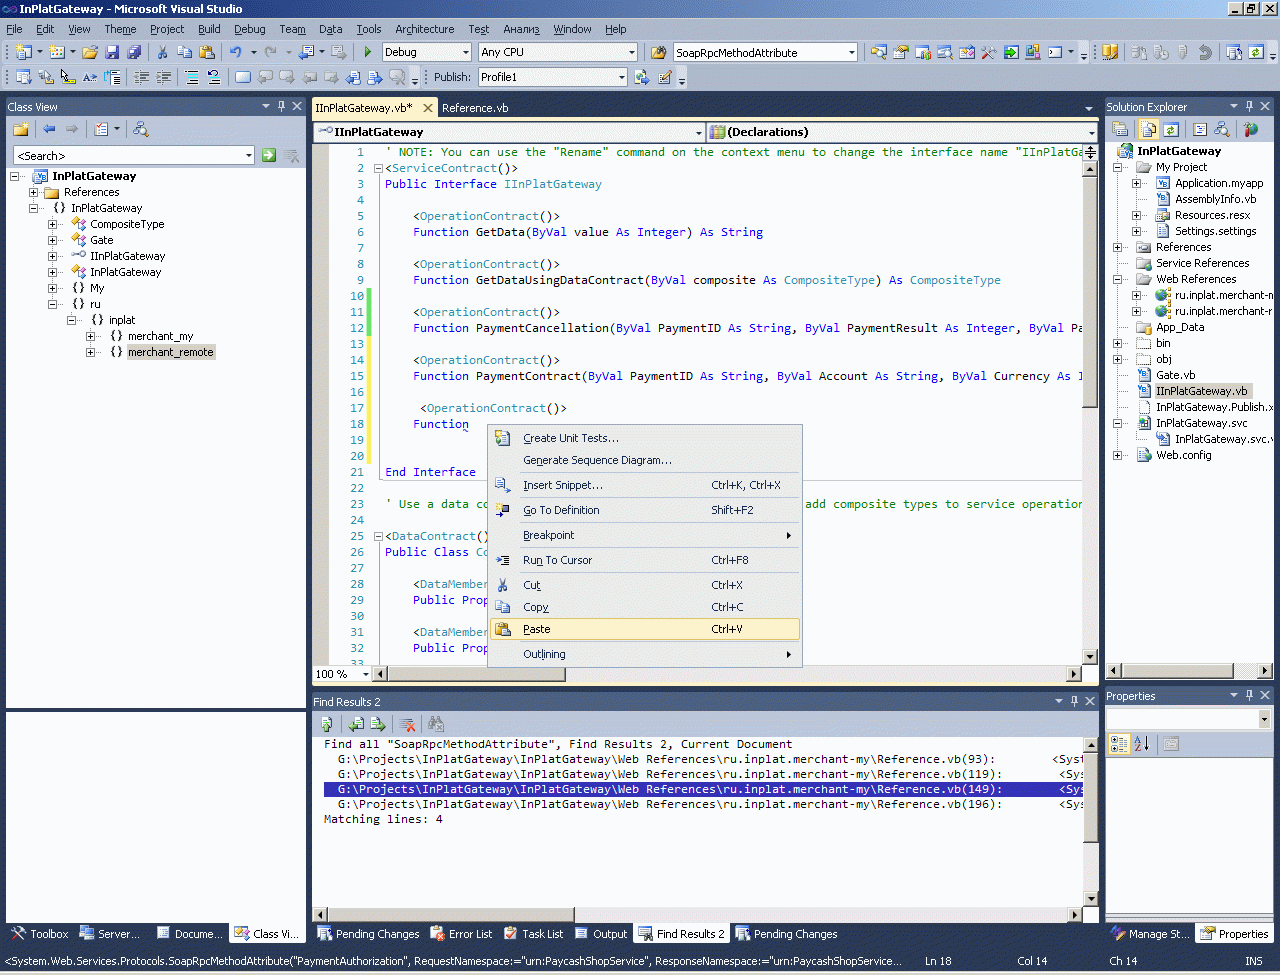The width and height of the screenshot is (1280, 975).
Task: Open Web.config in Solution Explorer
Action: coord(1183,455)
